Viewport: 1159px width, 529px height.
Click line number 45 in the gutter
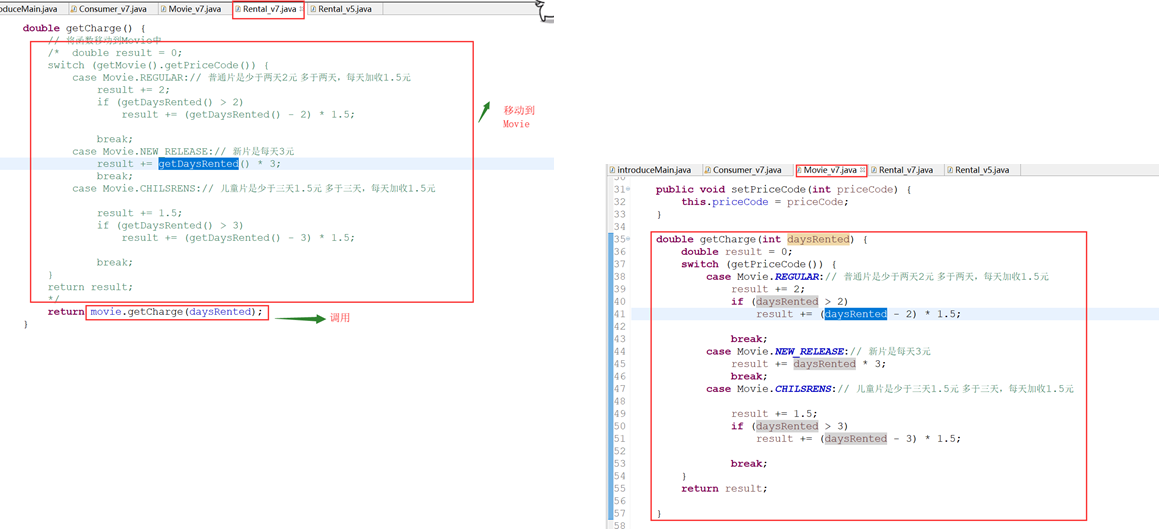click(x=619, y=364)
